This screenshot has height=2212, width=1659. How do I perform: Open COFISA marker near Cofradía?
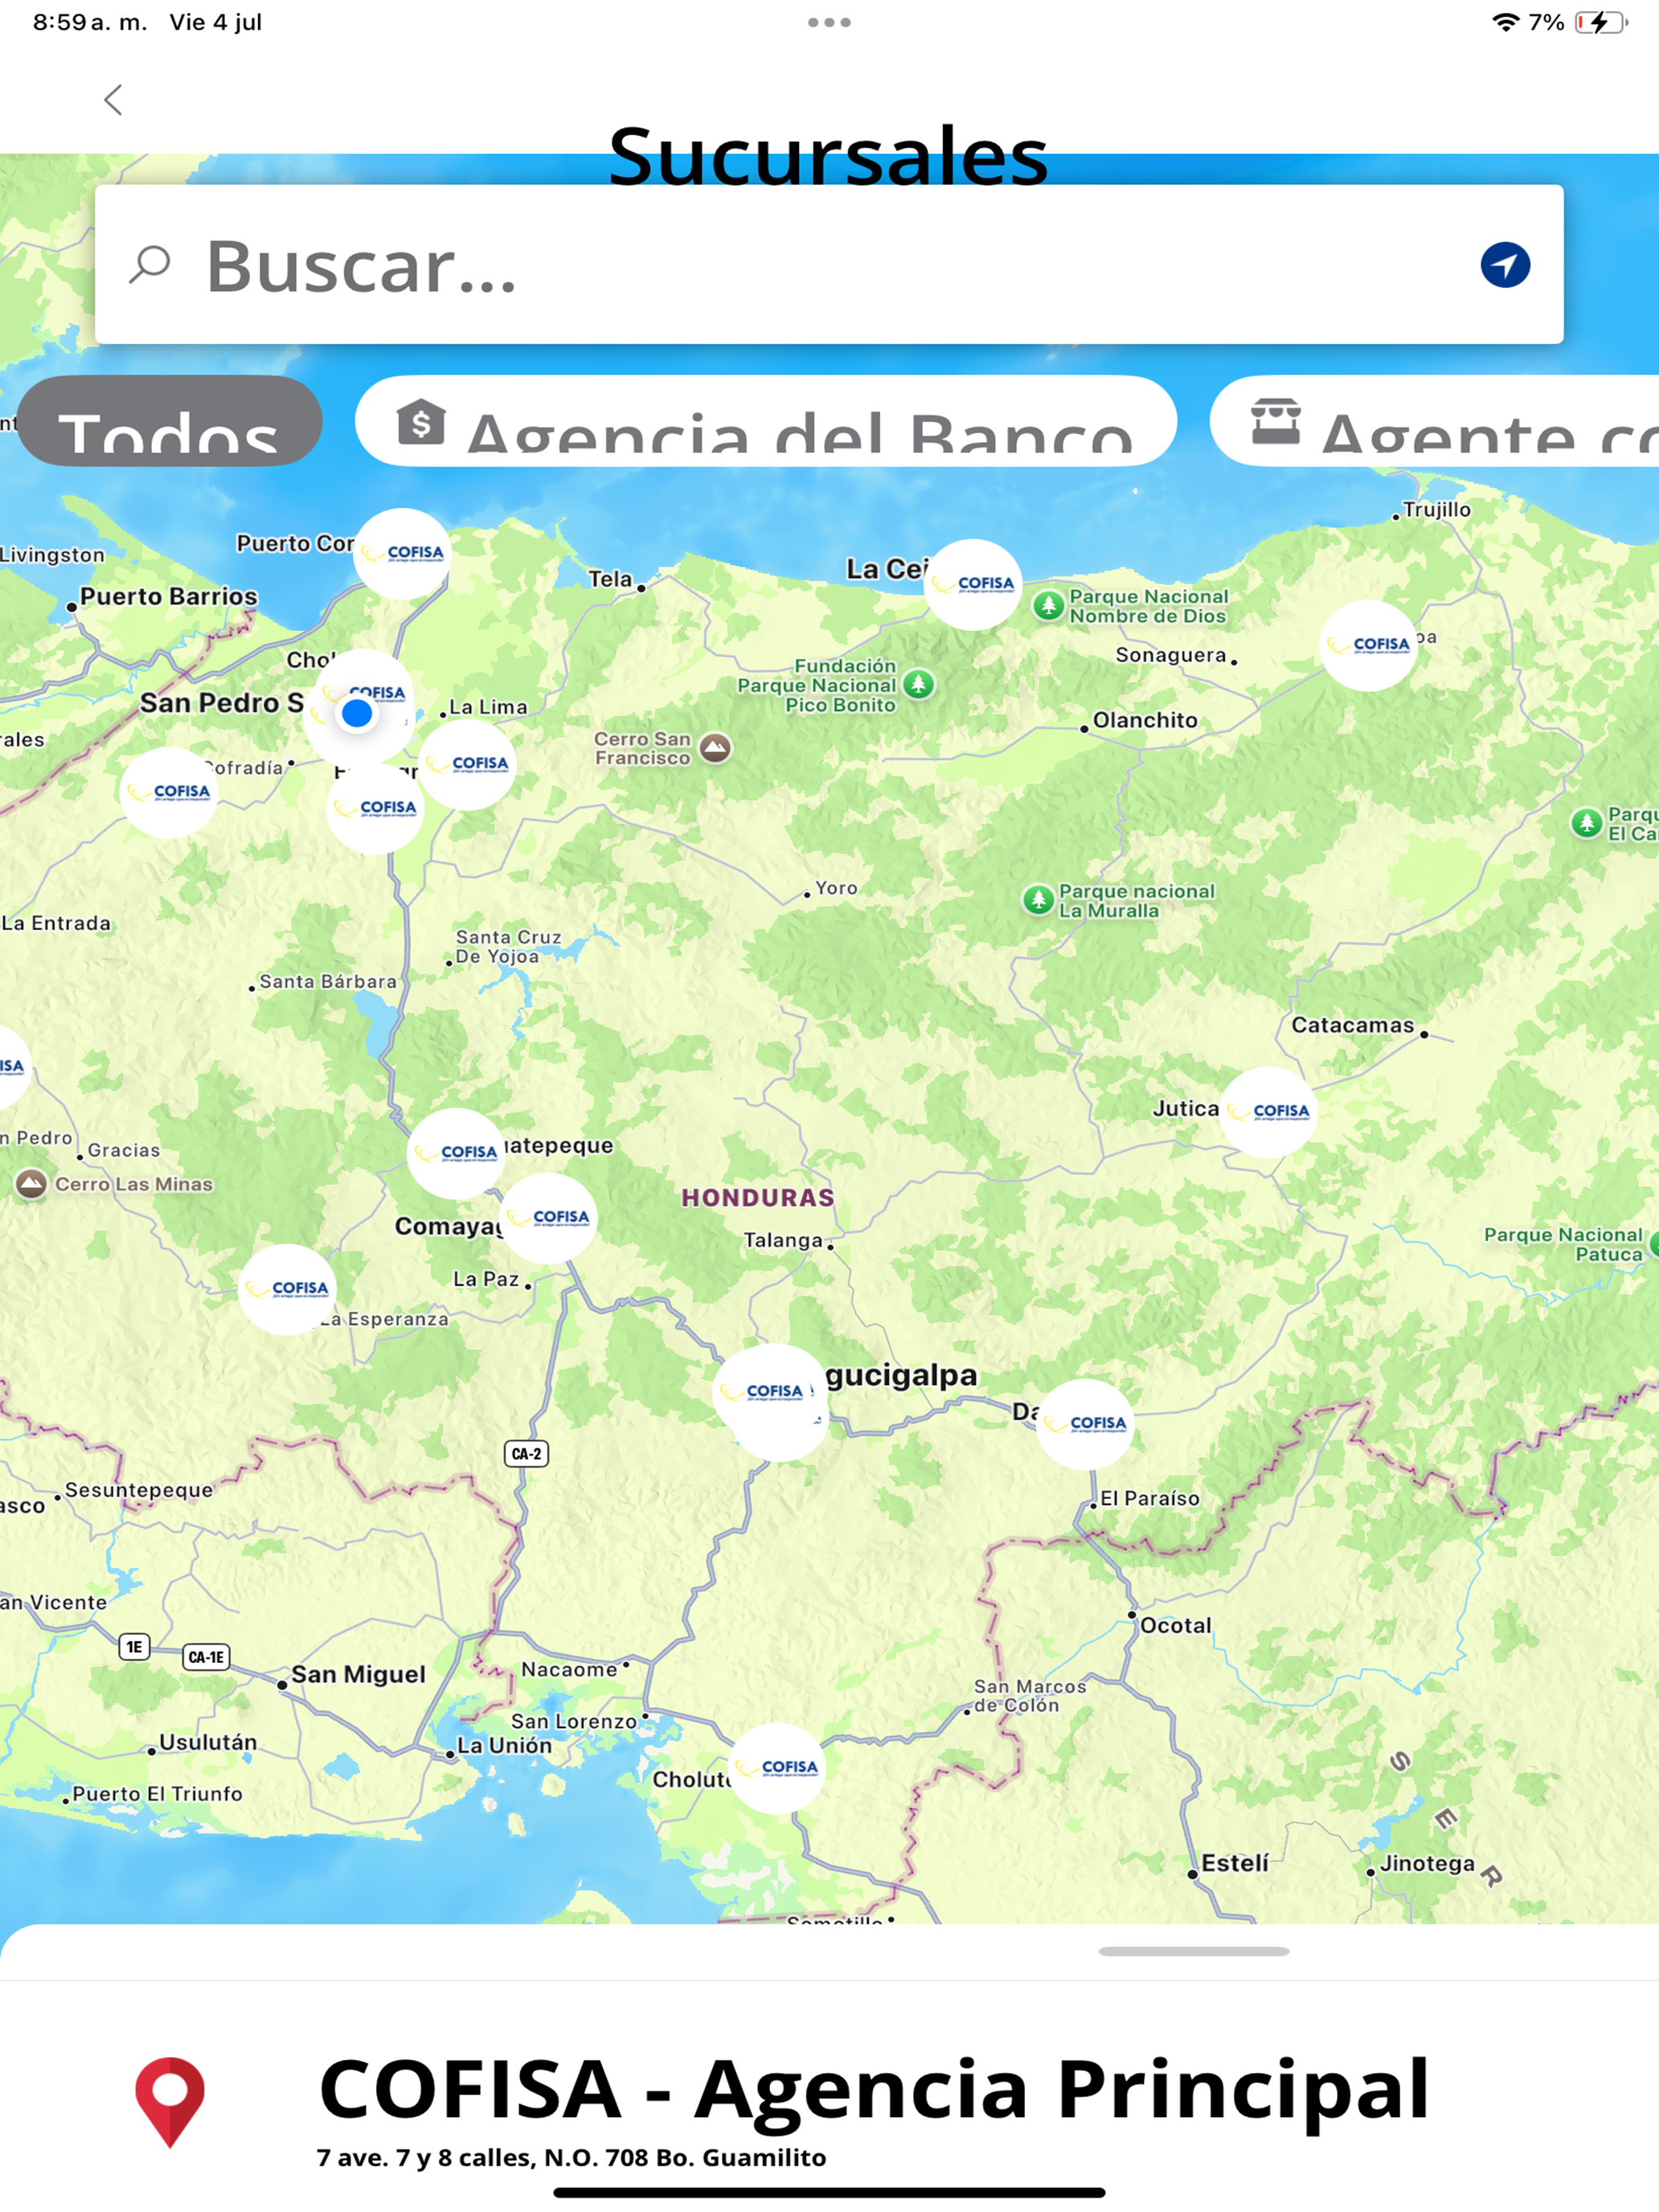[x=169, y=793]
